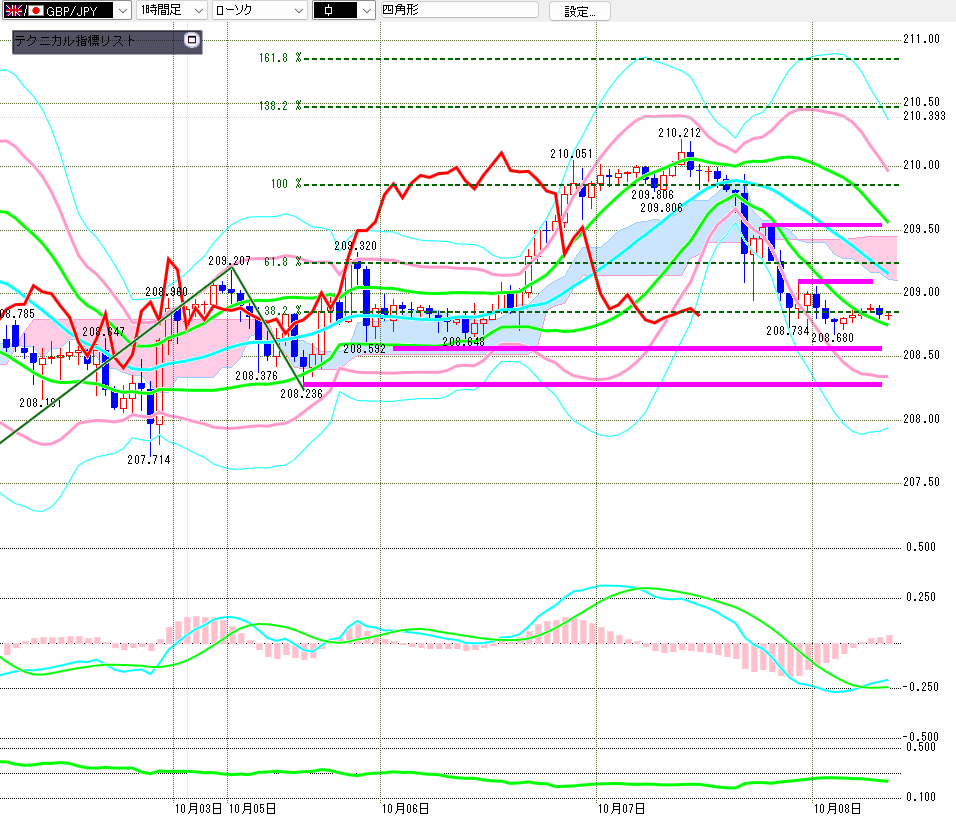Click the 0.250 MACD axis value
The width and height of the screenshot is (956, 817).
coord(921,597)
